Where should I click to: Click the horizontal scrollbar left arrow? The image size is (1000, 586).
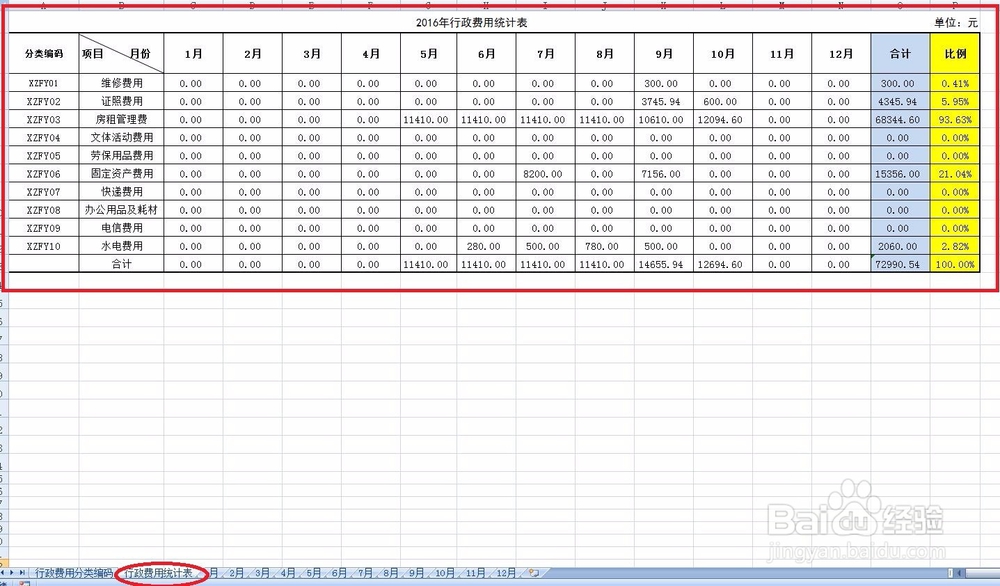959,573
